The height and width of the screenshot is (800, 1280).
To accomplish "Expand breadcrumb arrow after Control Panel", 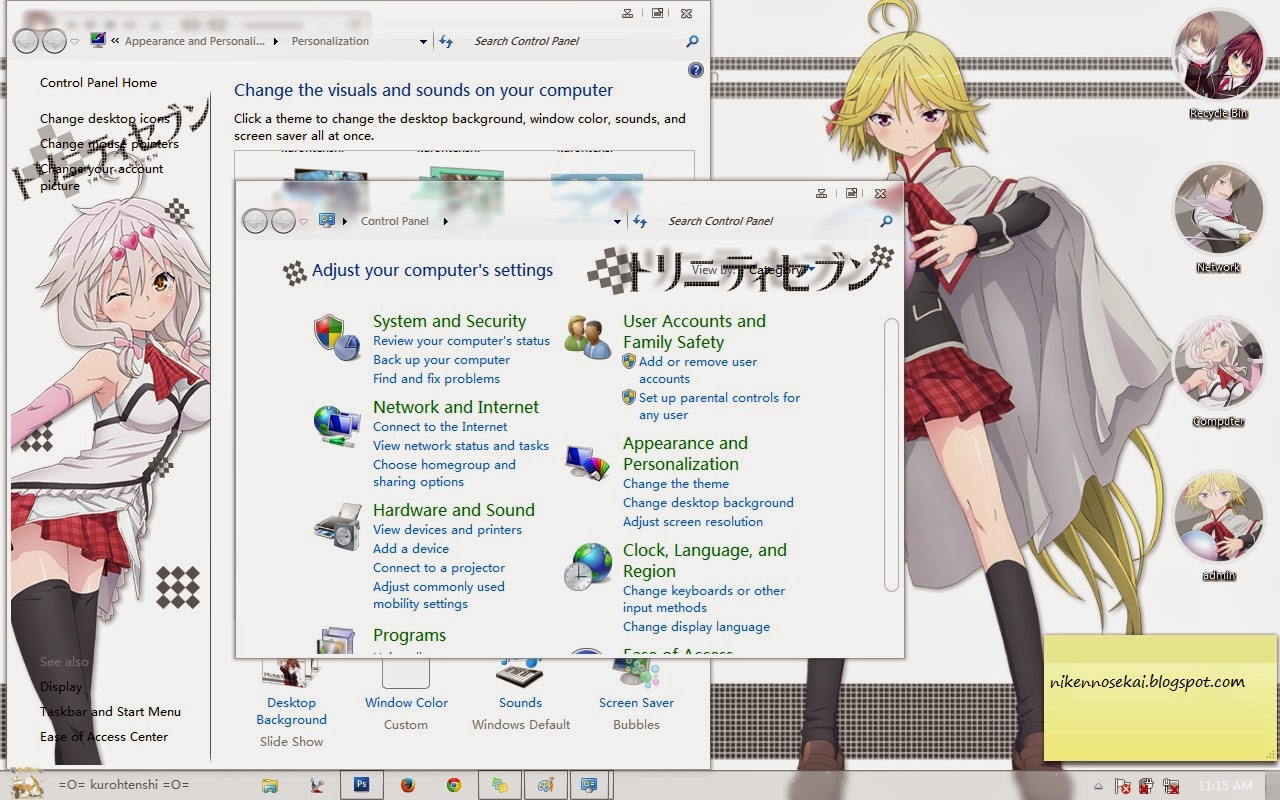I will (445, 221).
